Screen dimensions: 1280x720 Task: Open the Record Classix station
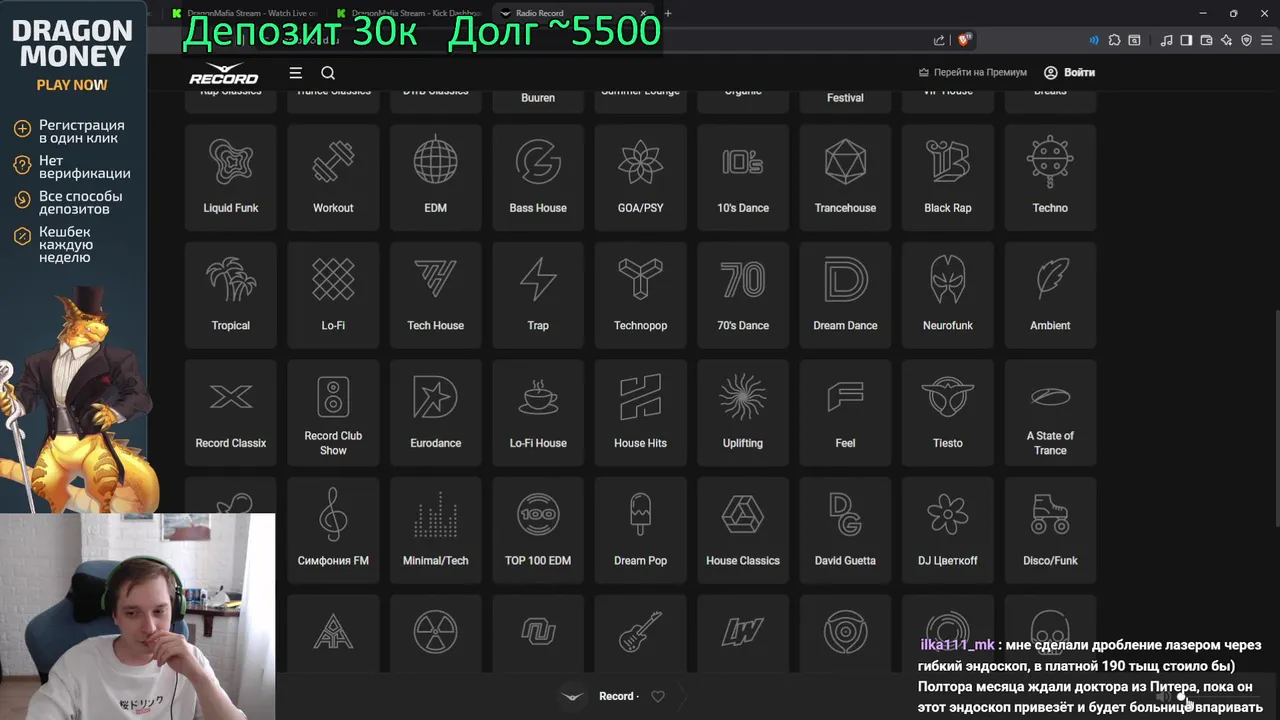231,413
